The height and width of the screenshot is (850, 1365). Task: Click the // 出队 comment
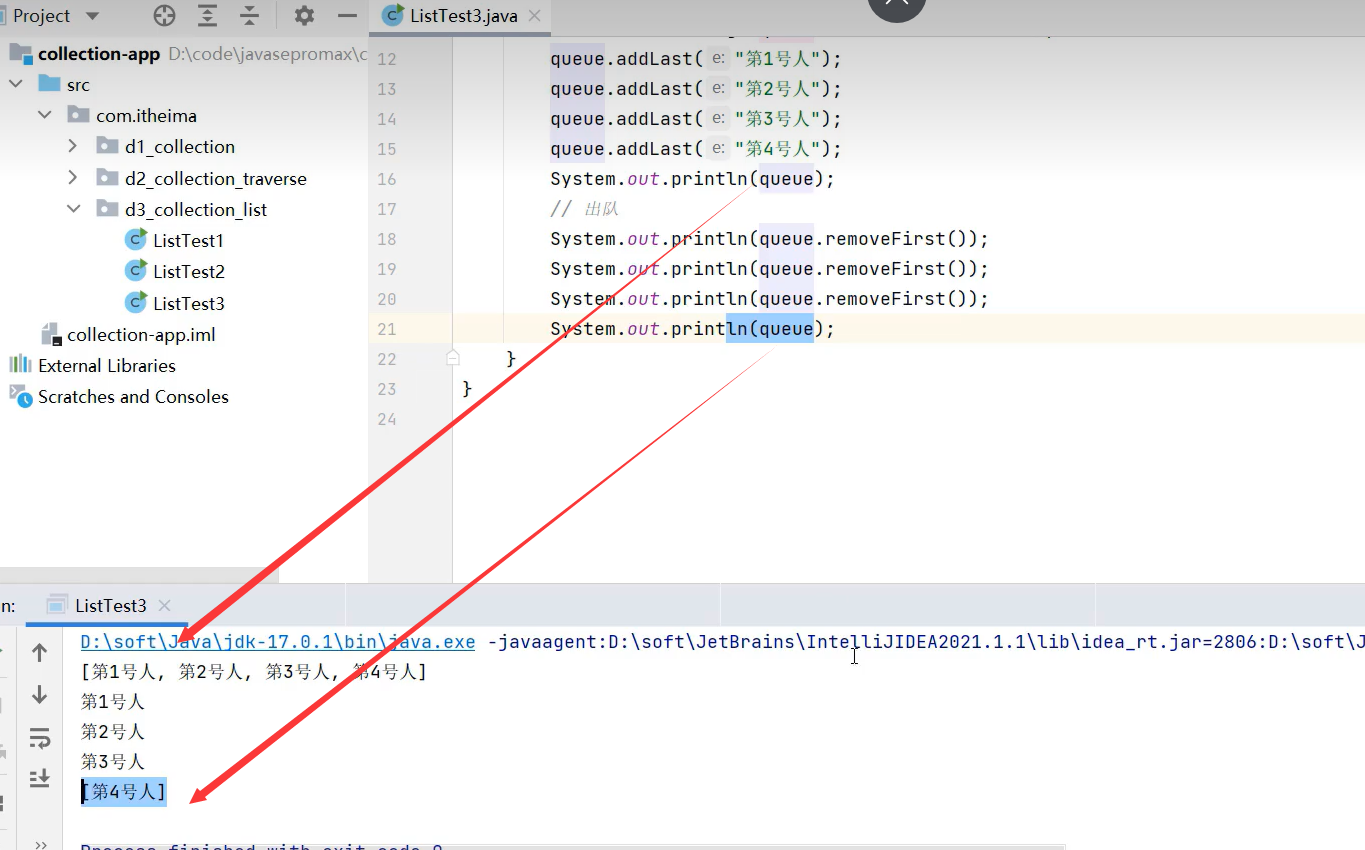pyautogui.click(x=585, y=209)
